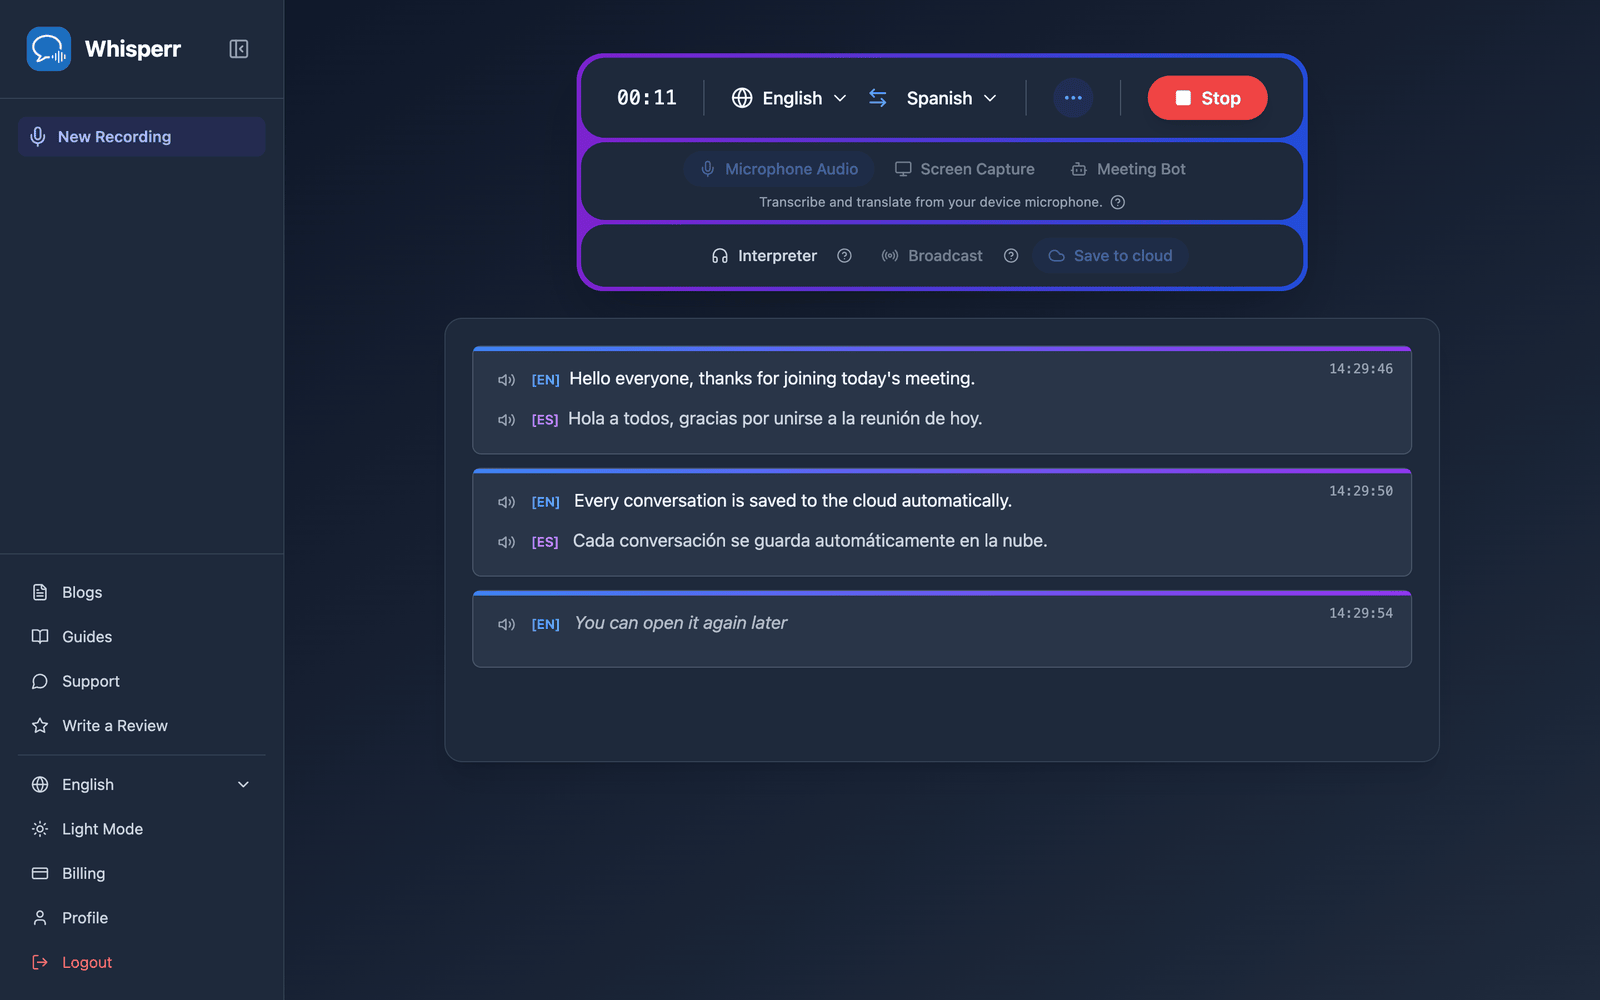This screenshot has height=1000, width=1600.
Task: Collapse the sidebar panel icon
Action: coord(239,49)
